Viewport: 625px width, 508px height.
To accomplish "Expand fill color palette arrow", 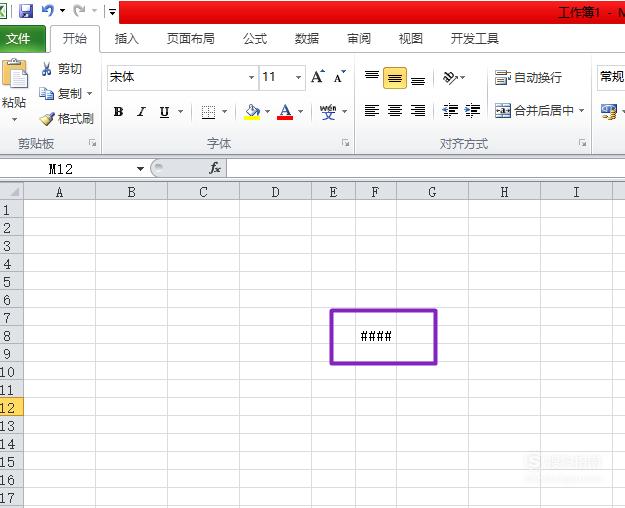I will pos(267,112).
